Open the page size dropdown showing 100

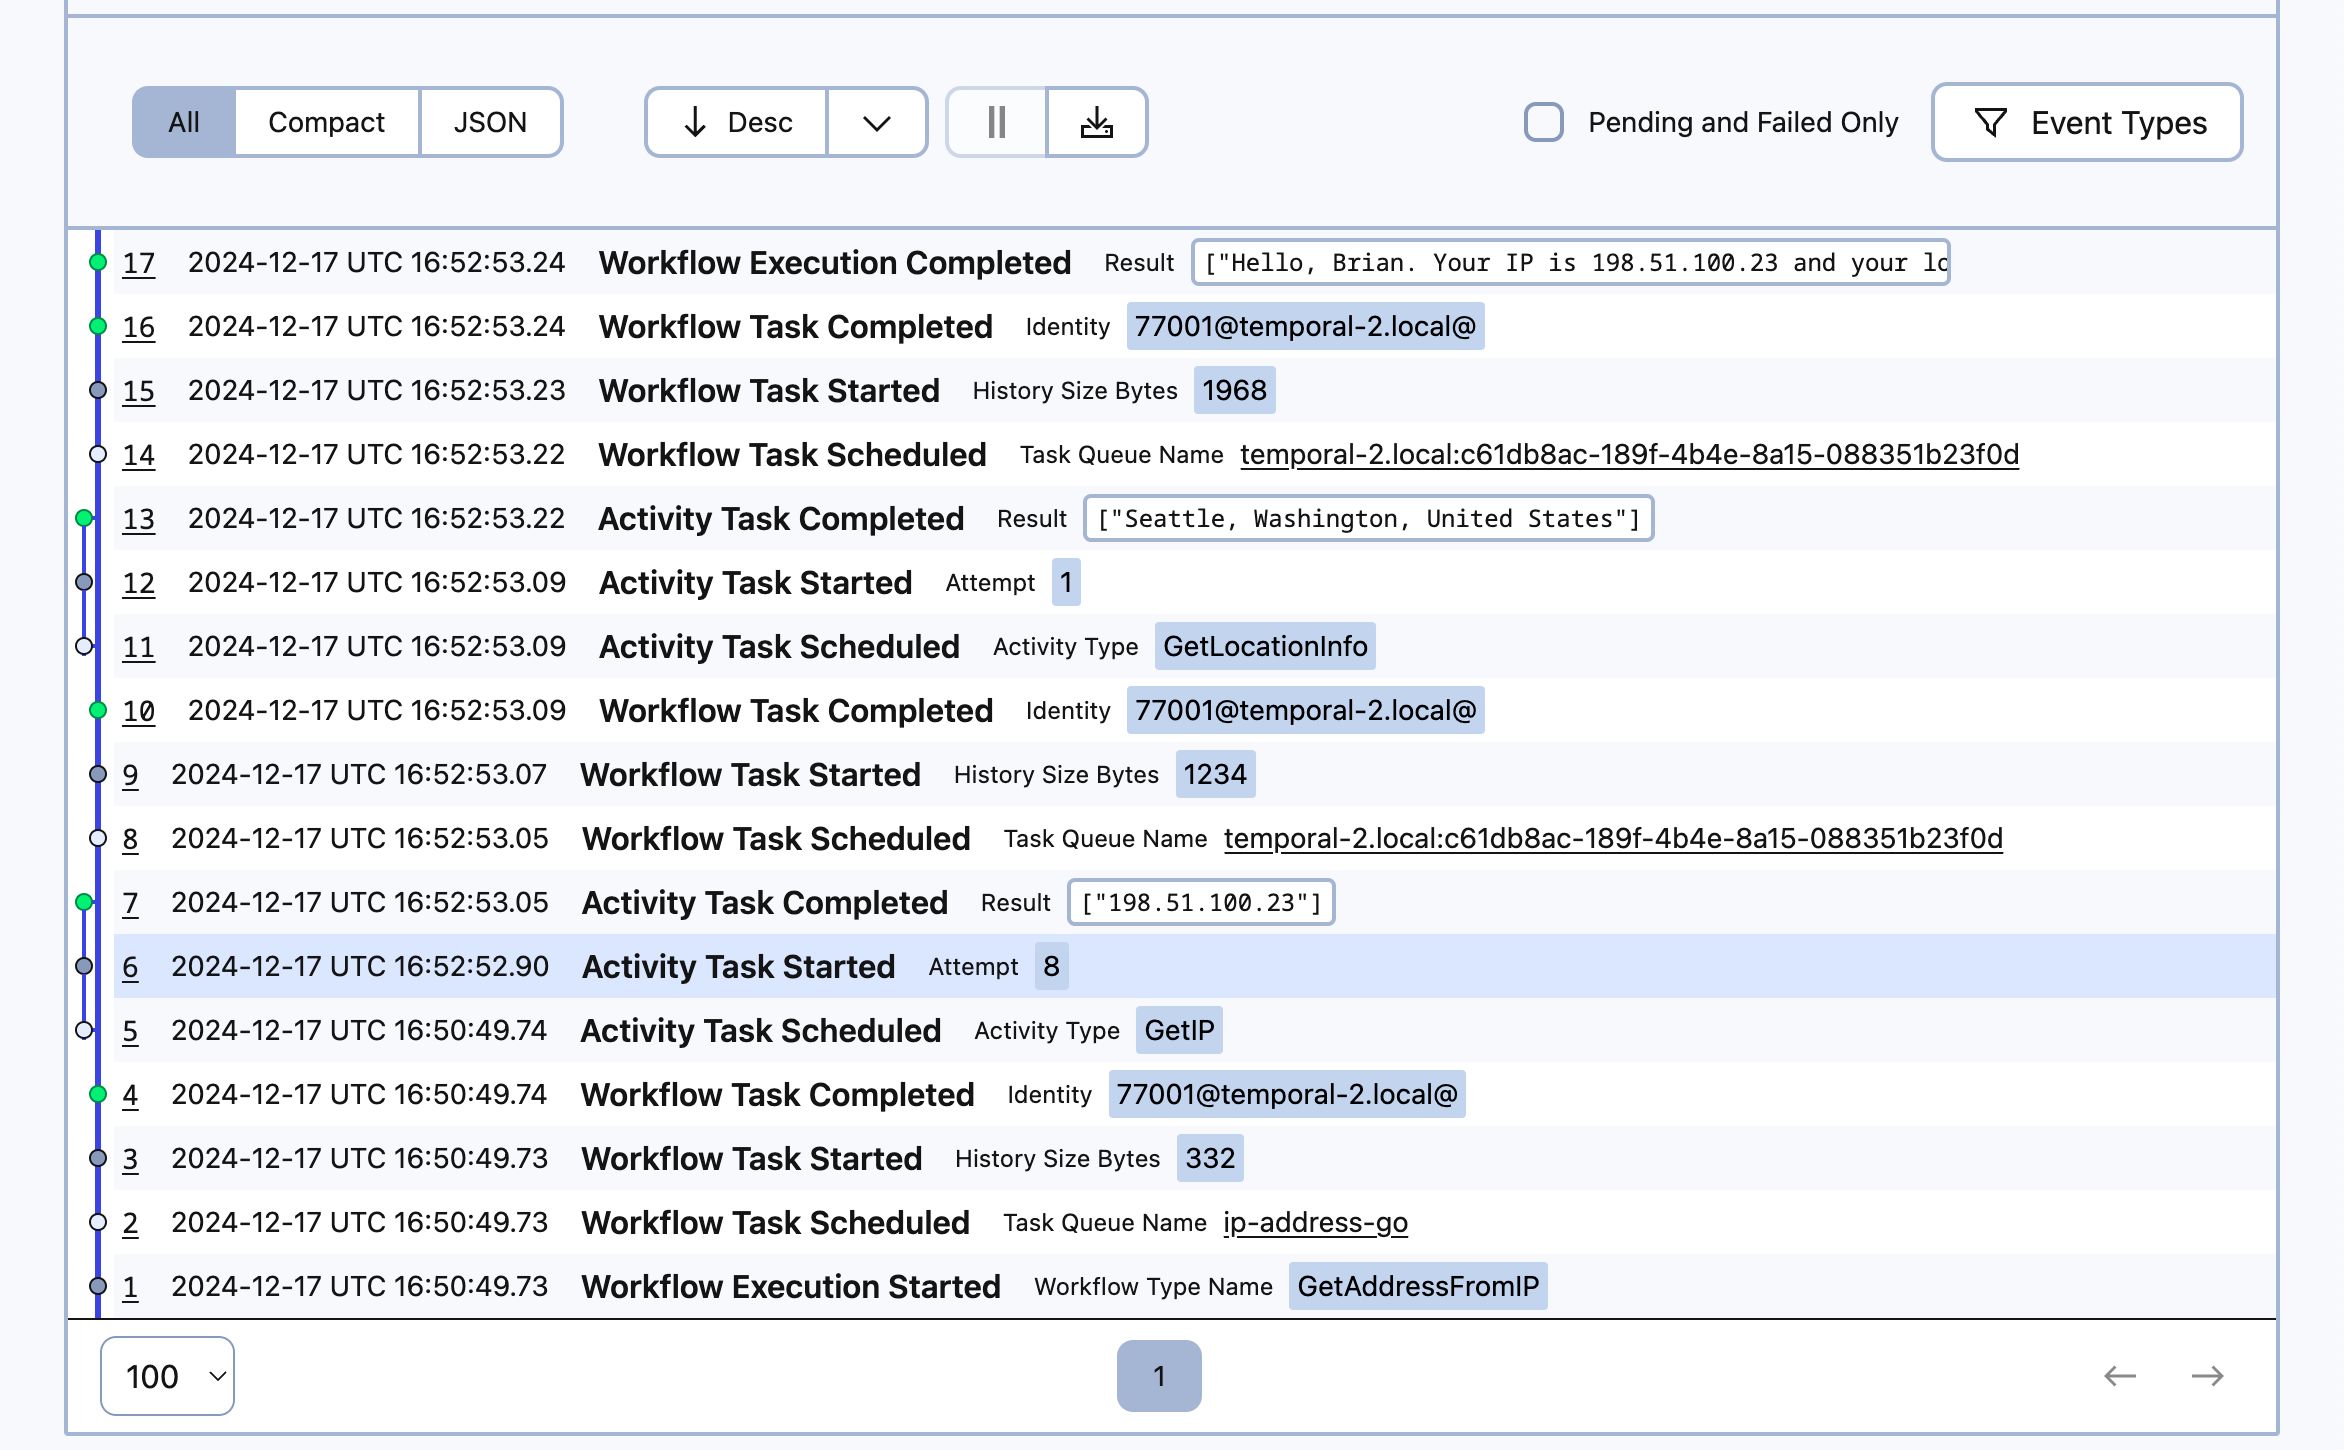coord(166,1376)
